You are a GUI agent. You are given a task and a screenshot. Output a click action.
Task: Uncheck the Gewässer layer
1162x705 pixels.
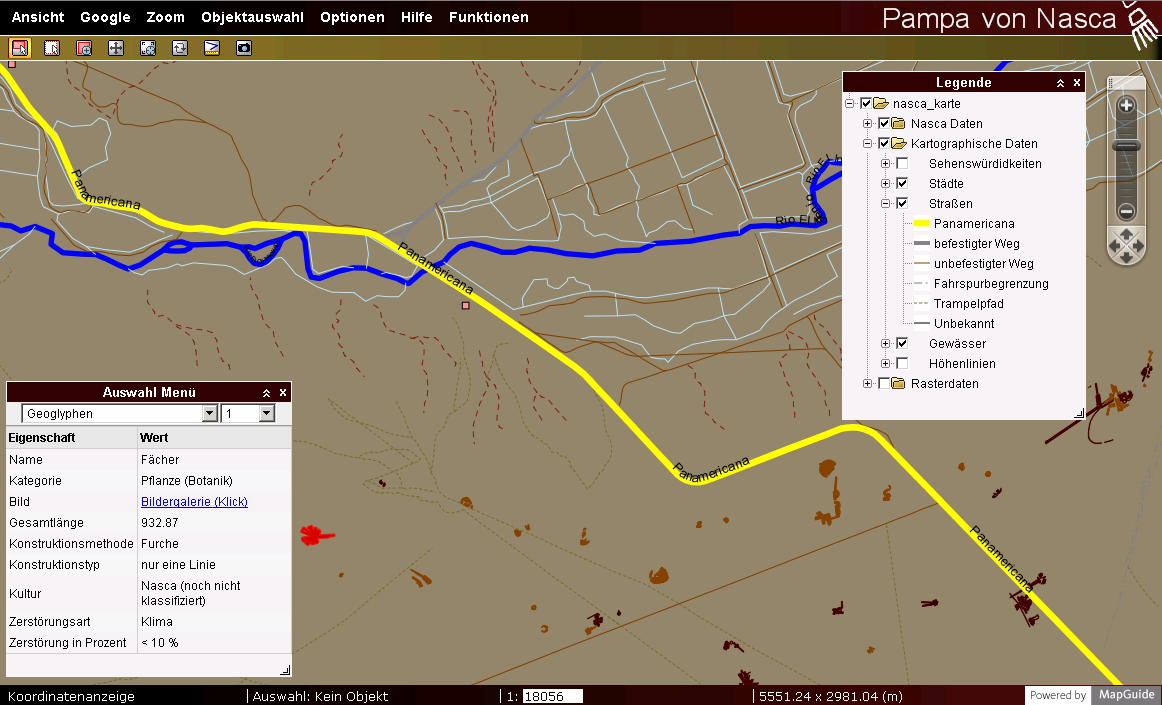pos(902,344)
